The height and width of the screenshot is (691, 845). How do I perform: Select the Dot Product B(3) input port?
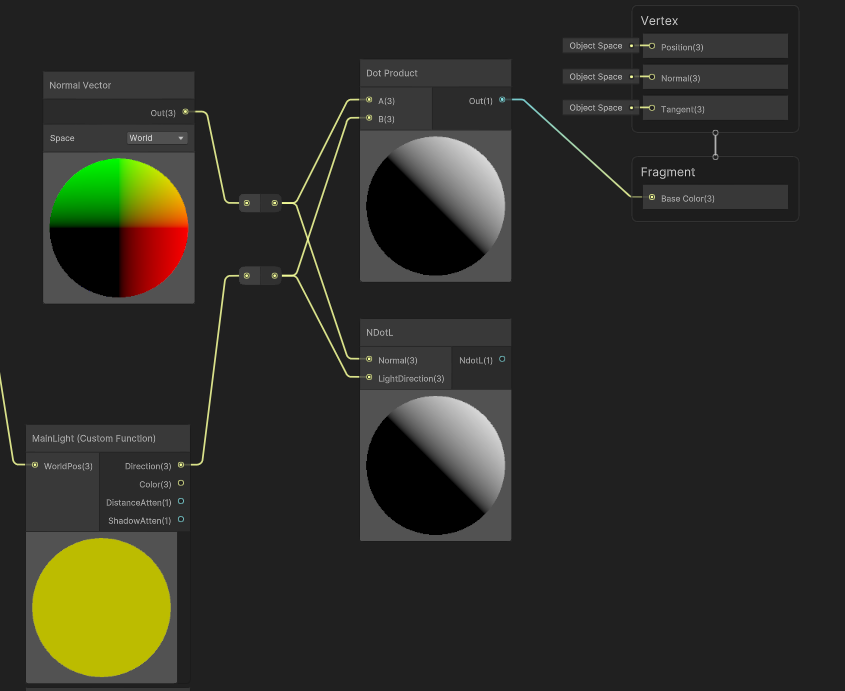(369, 118)
